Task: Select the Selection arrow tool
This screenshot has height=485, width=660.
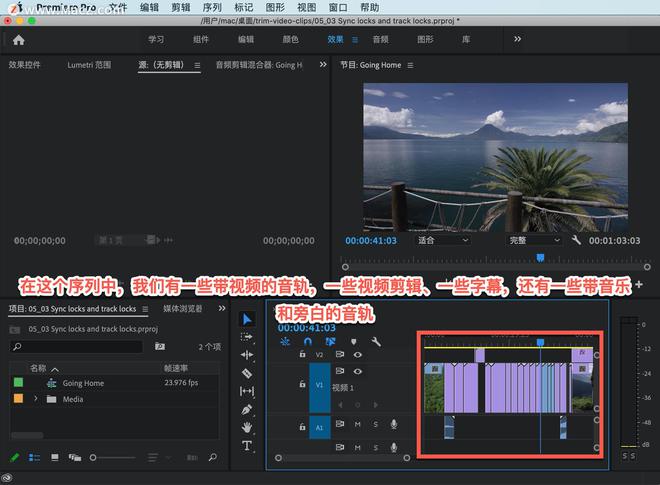Action: pos(247,319)
